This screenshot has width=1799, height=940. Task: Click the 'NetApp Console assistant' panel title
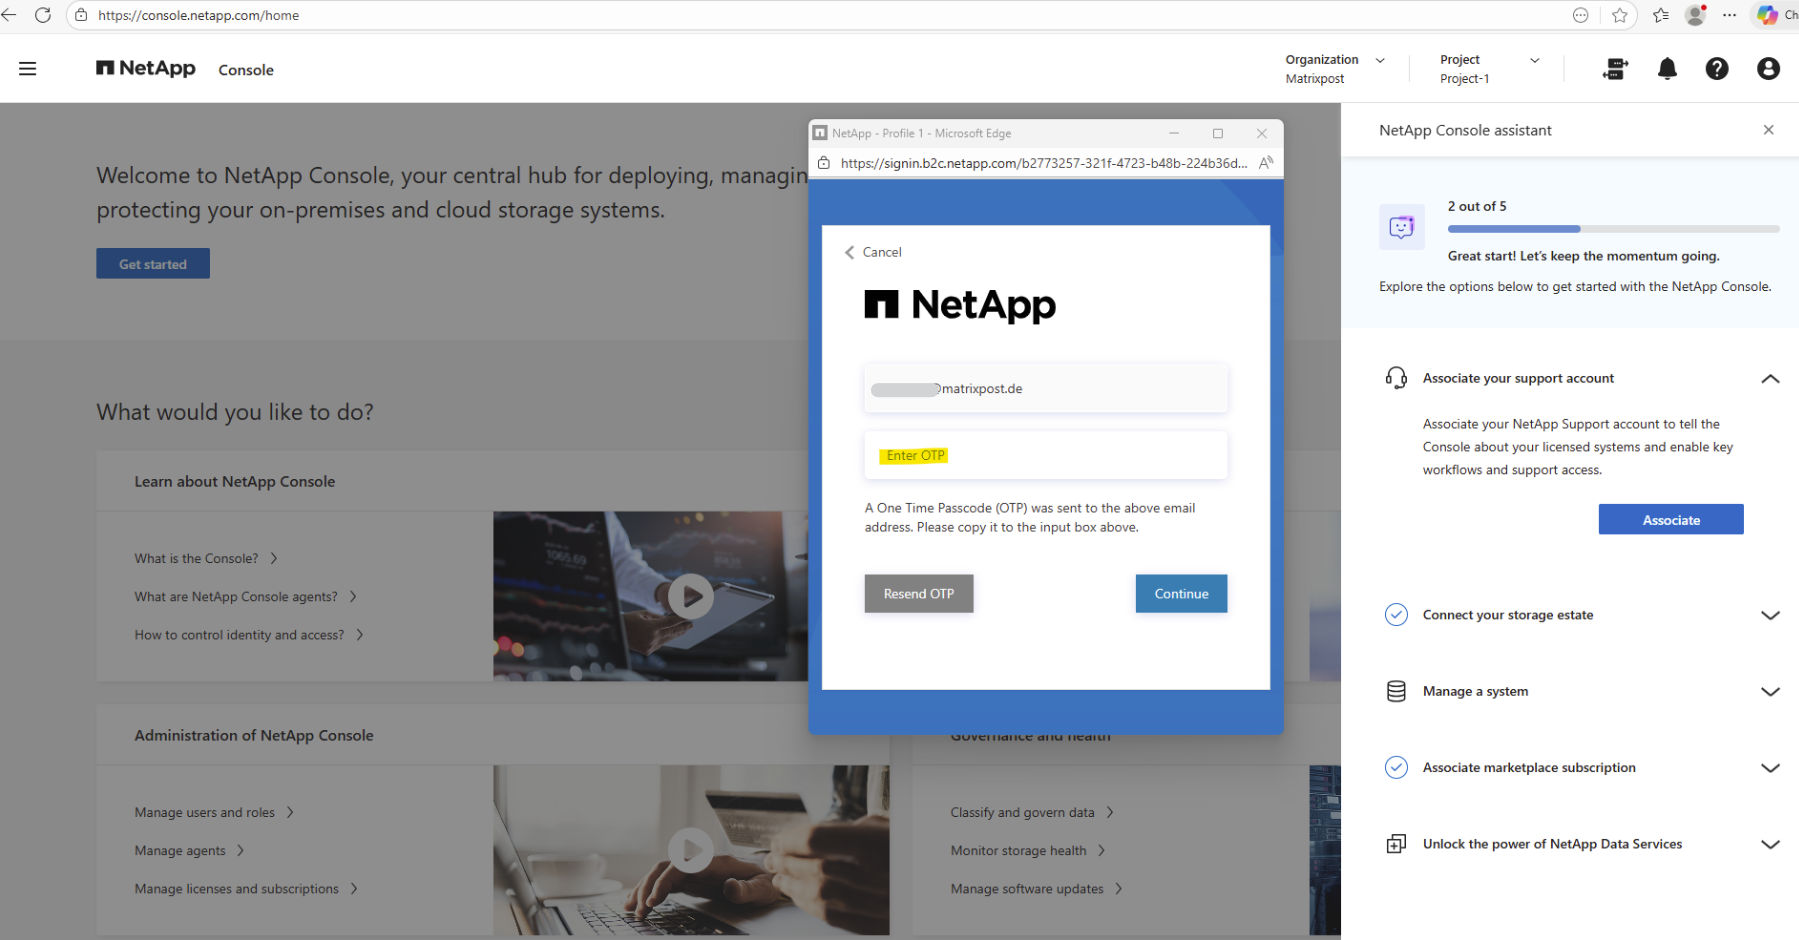1465,130
